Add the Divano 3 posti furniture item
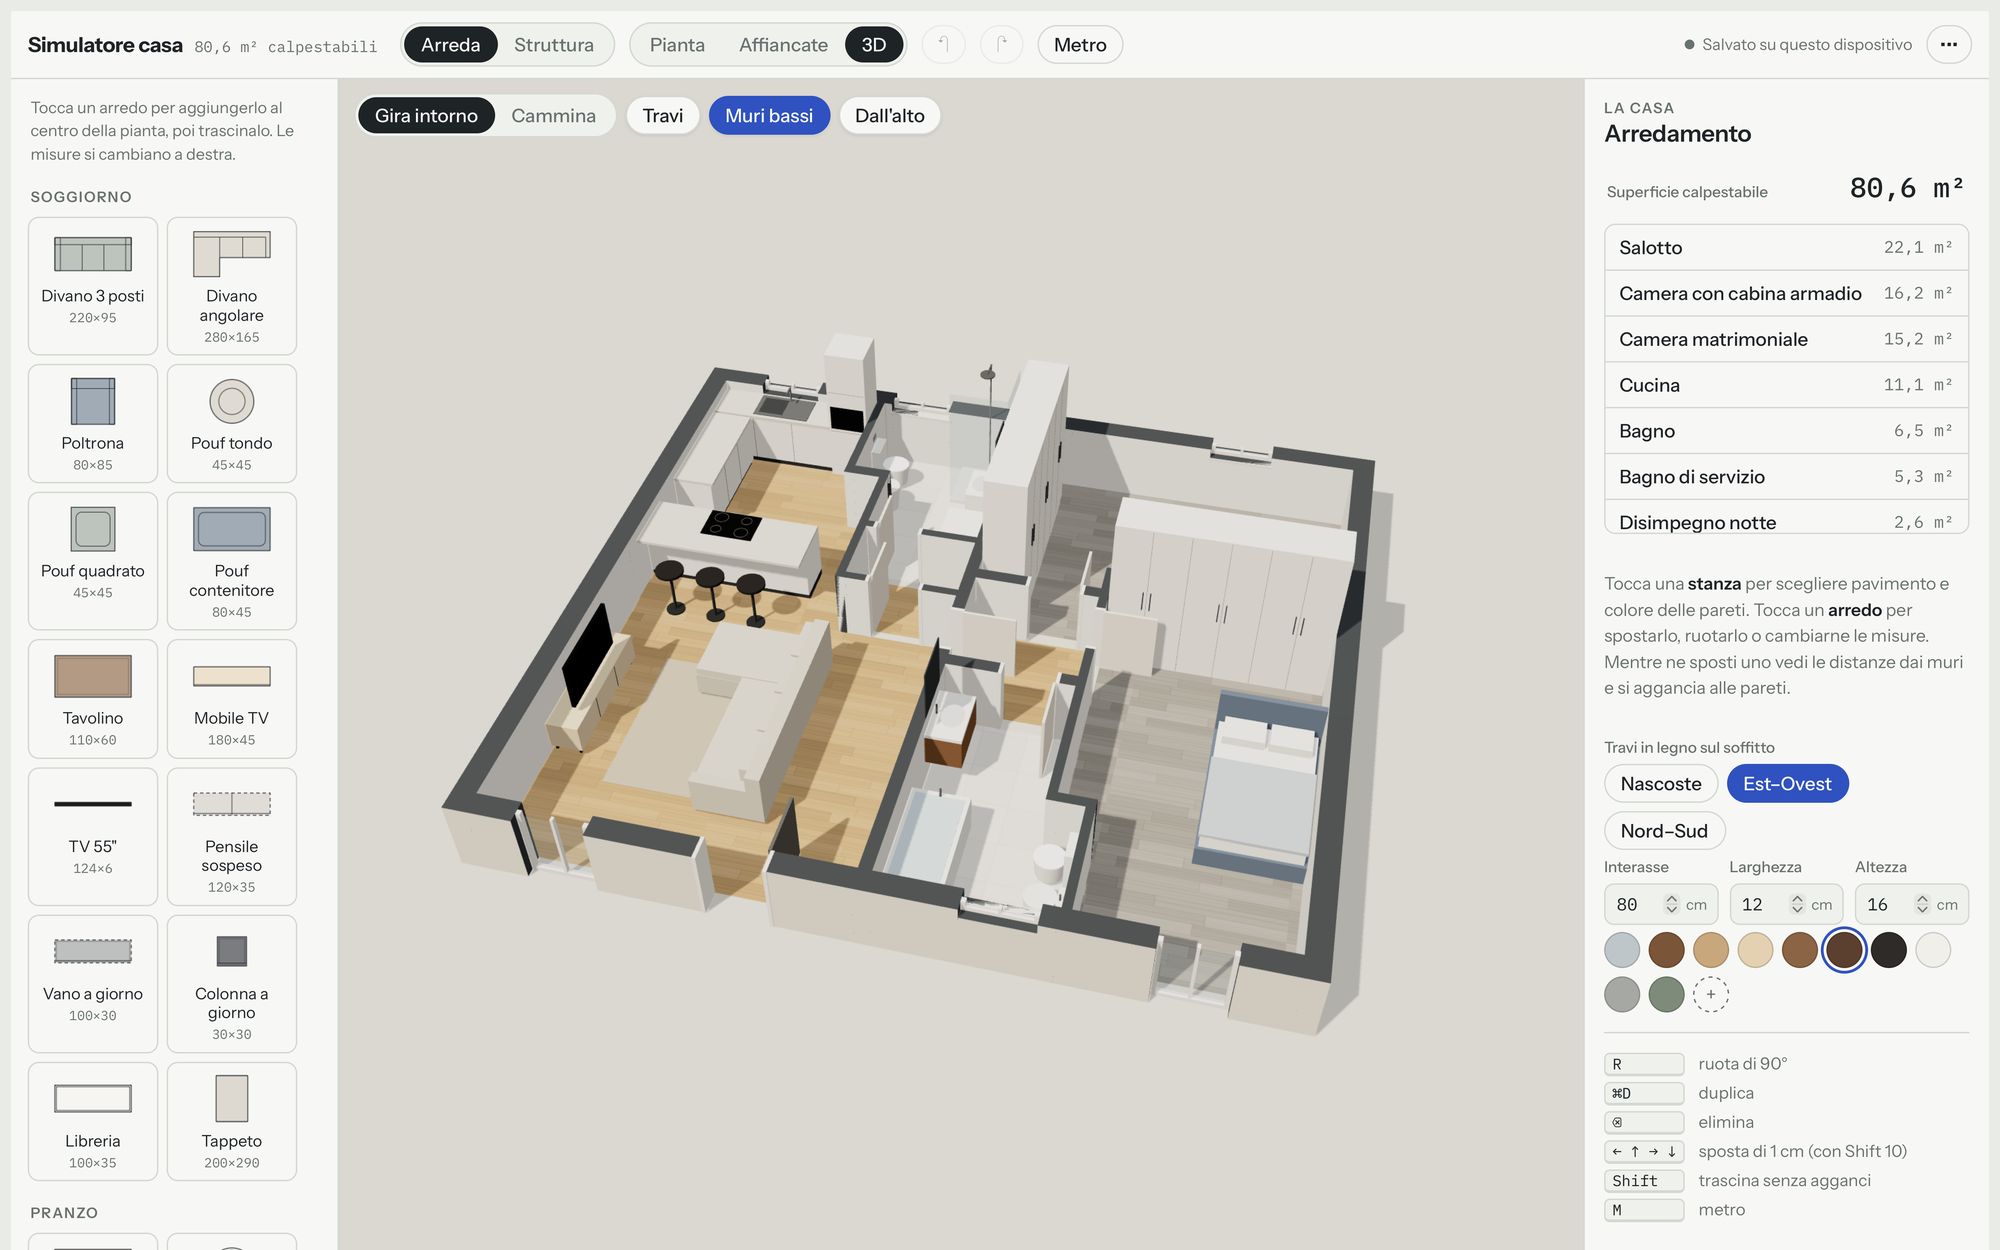The width and height of the screenshot is (2000, 1250). tap(93, 286)
